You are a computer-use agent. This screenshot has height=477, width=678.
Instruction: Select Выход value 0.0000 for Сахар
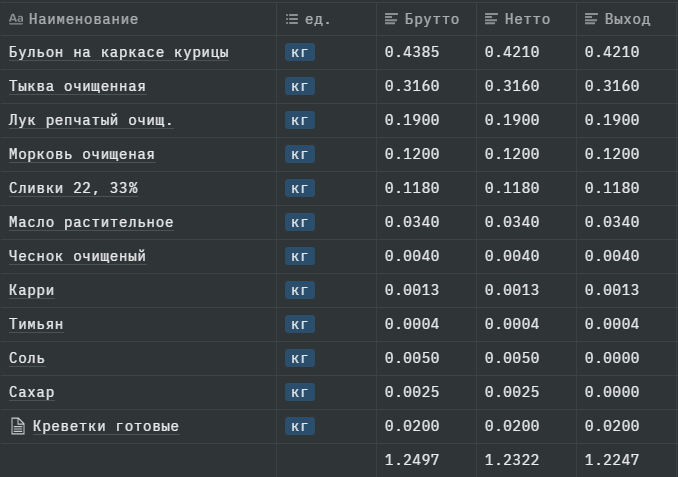[612, 392]
